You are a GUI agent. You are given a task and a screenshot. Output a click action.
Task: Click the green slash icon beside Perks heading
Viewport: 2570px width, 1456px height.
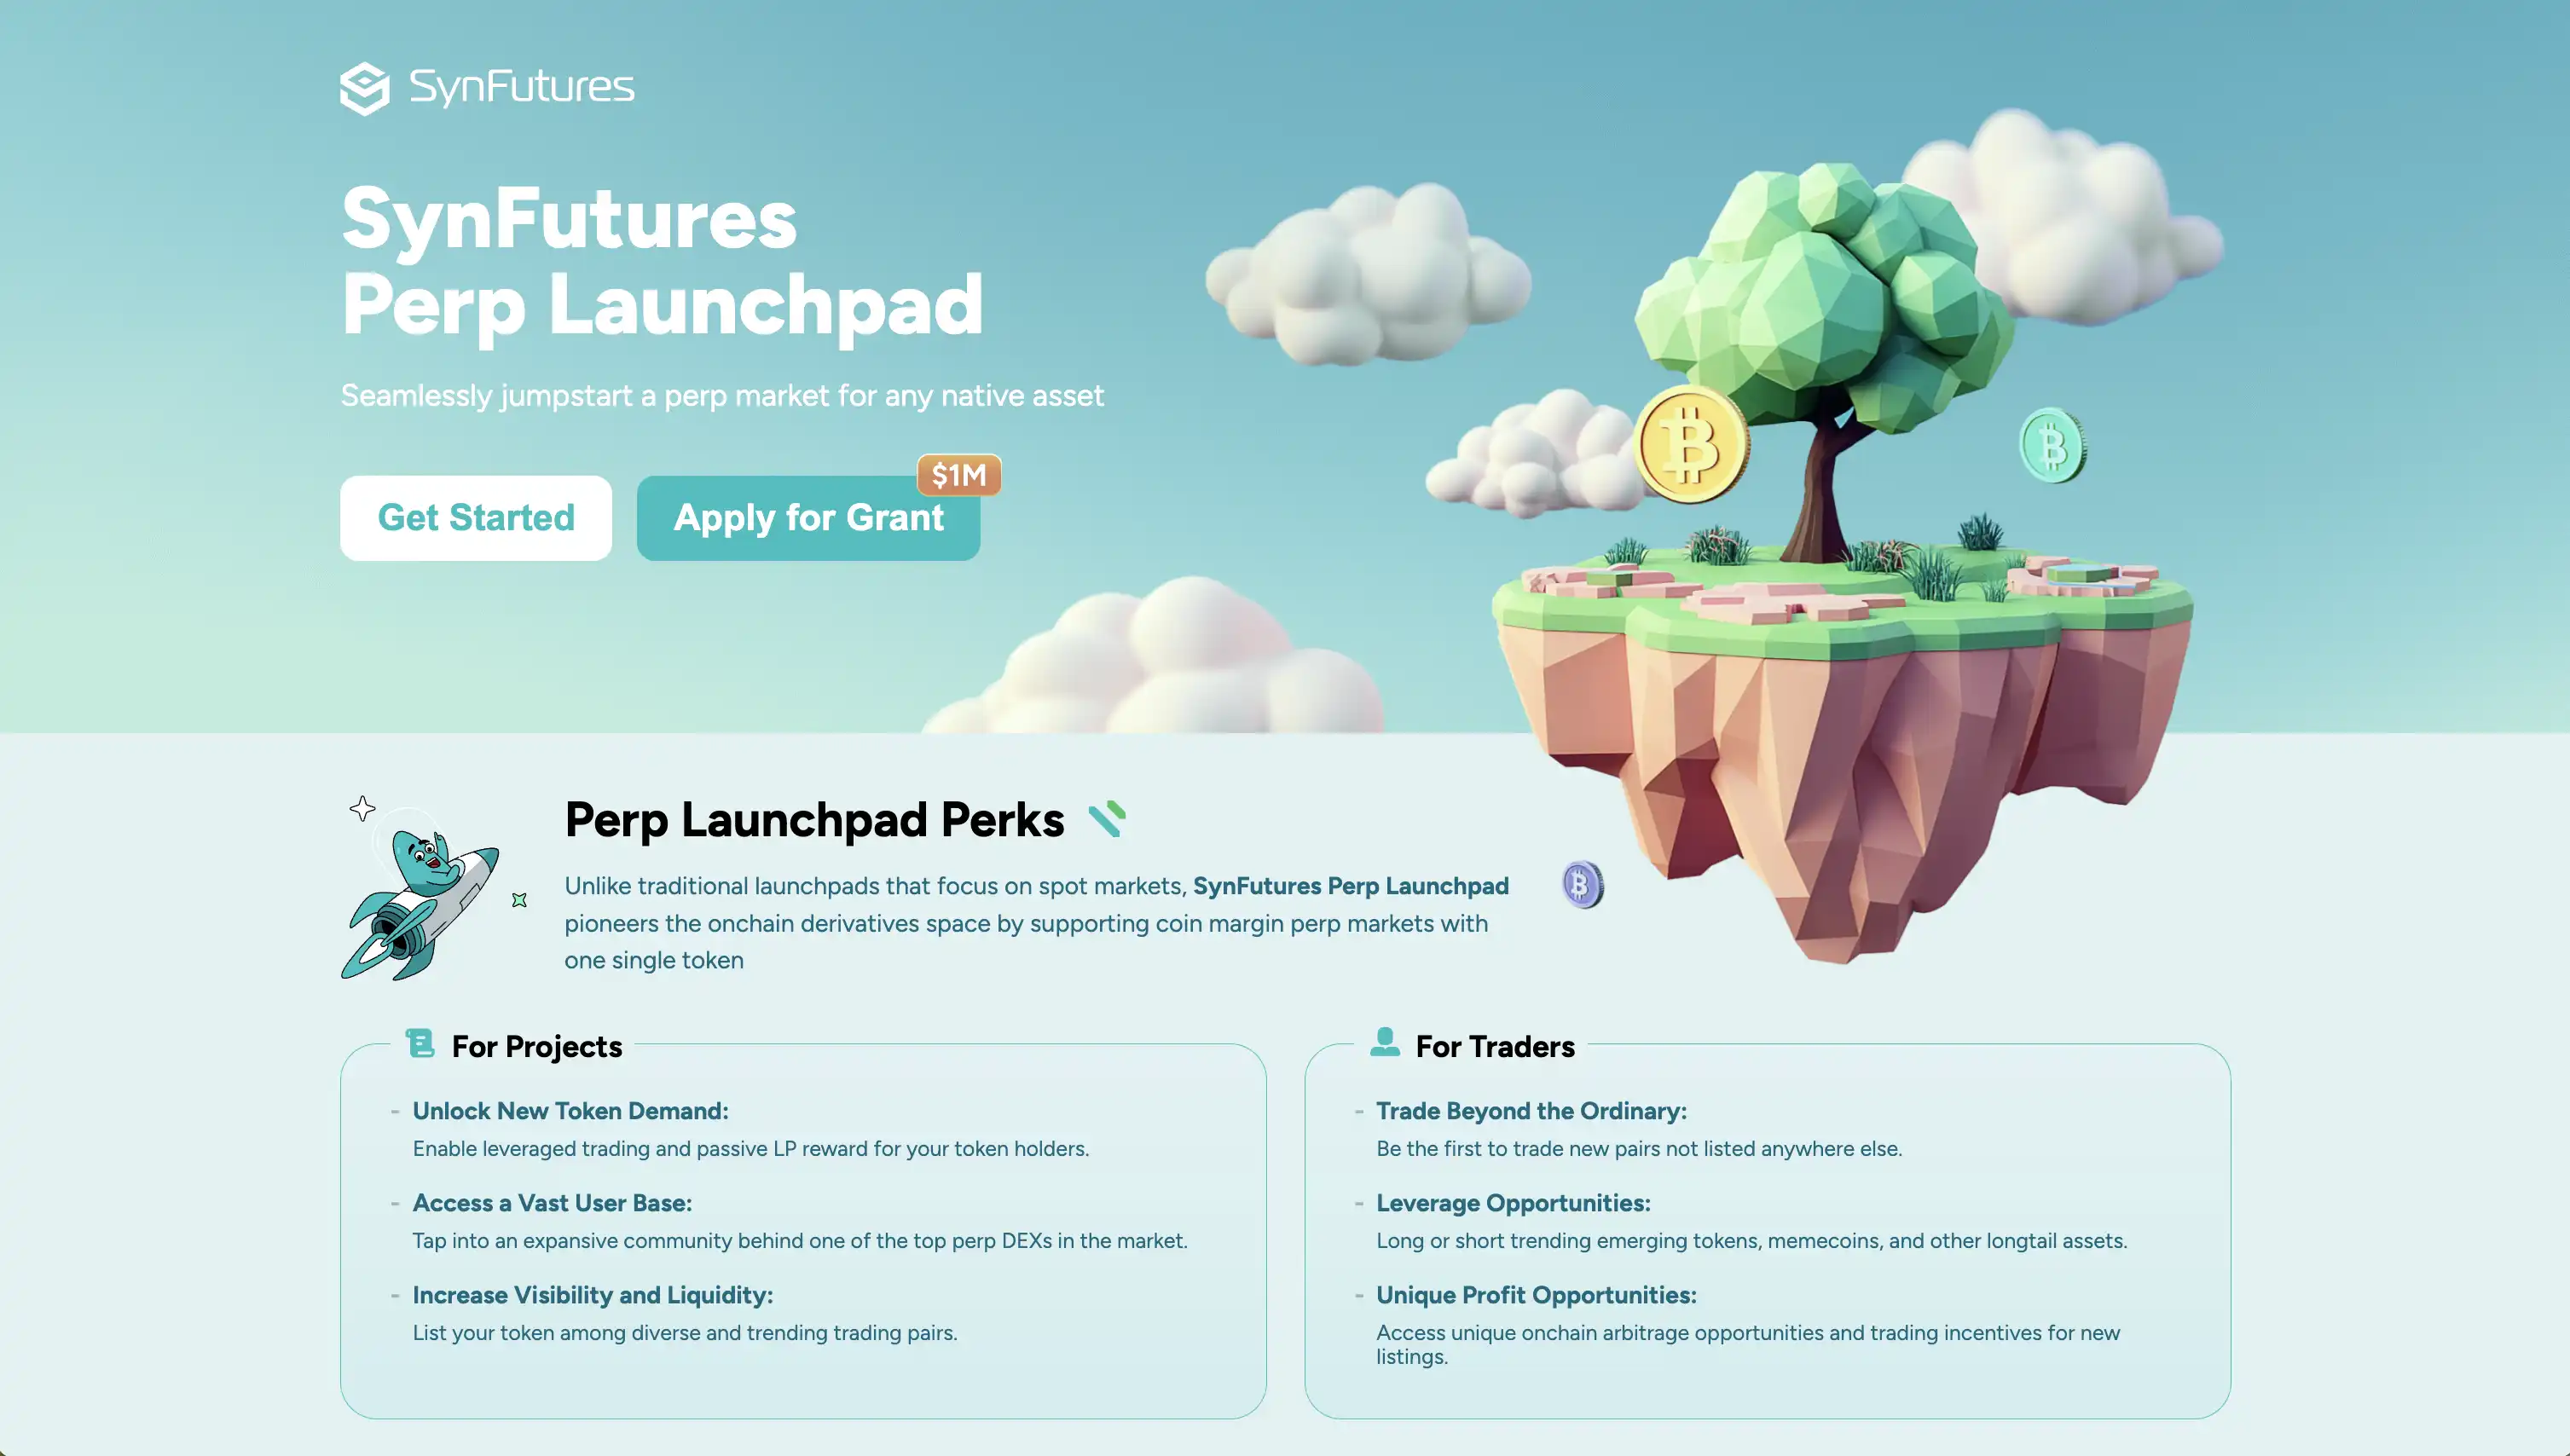point(1107,818)
